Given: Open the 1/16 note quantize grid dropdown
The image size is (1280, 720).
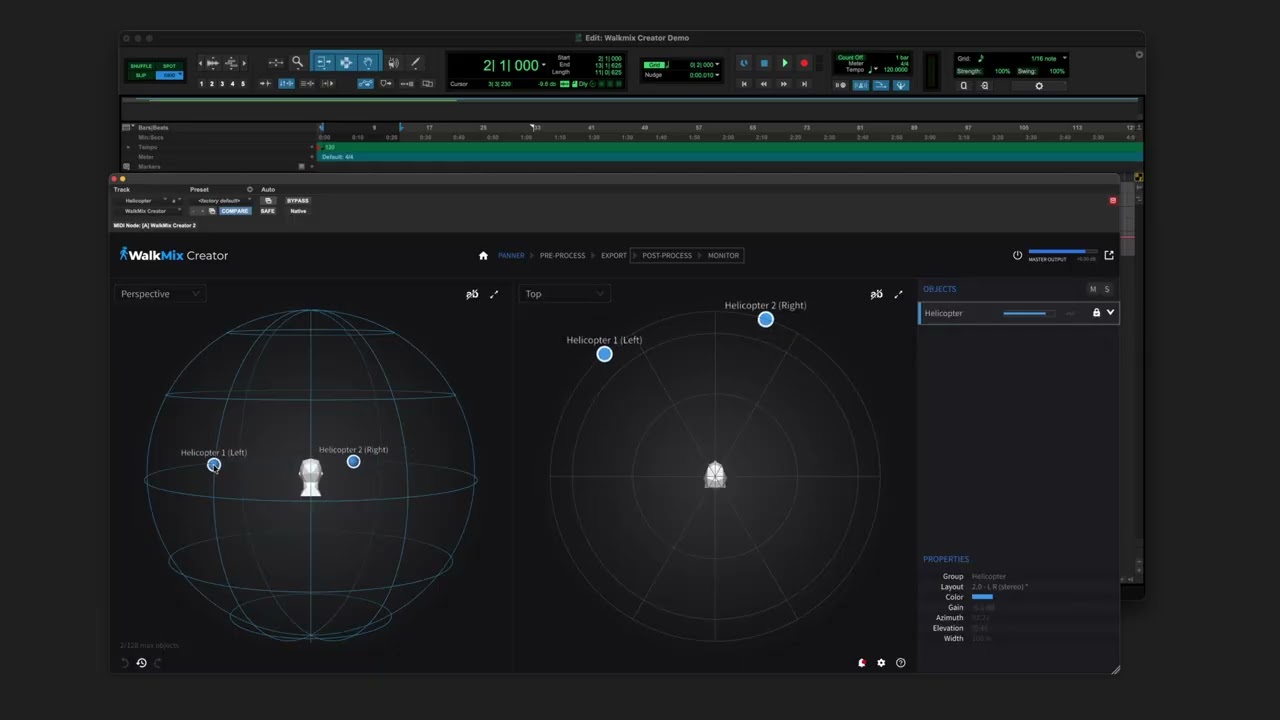Looking at the screenshot, I should (x=1064, y=58).
